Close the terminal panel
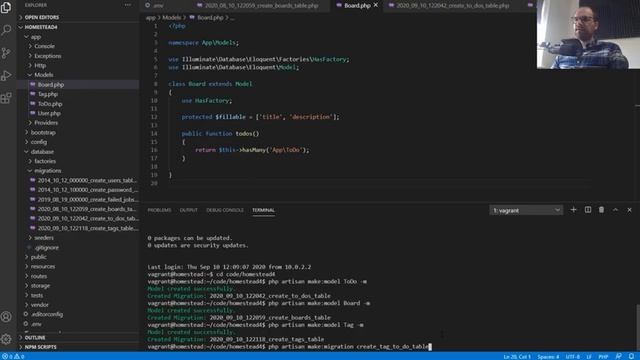This screenshot has height=360, width=640. 629,210
